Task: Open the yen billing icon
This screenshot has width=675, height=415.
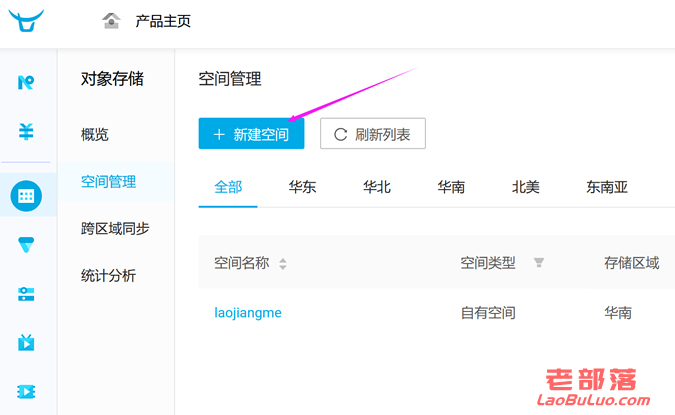Action: pyautogui.click(x=26, y=131)
